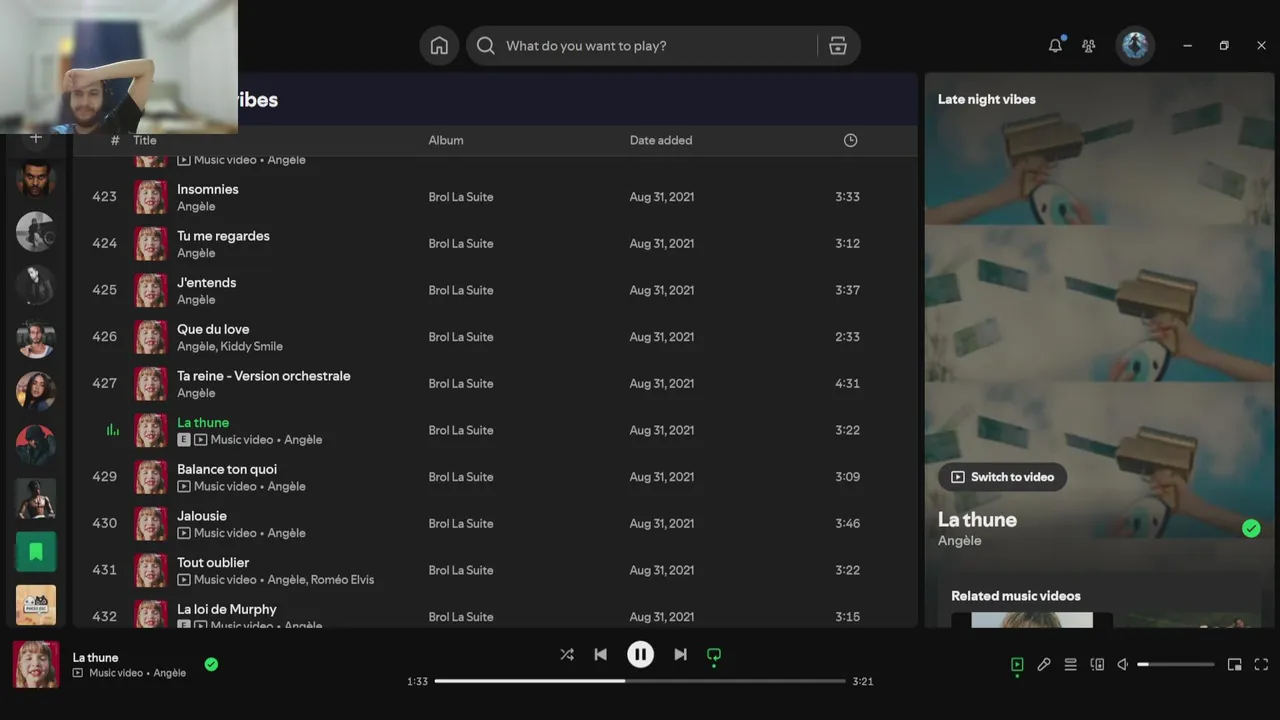
Task: Toggle the Now Playing view
Action: 1017,665
